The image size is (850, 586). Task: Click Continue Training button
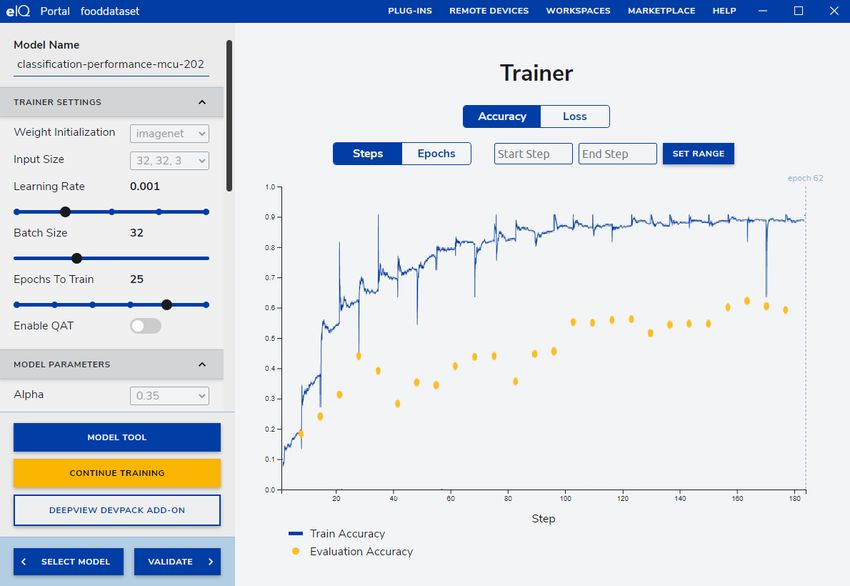coord(117,473)
